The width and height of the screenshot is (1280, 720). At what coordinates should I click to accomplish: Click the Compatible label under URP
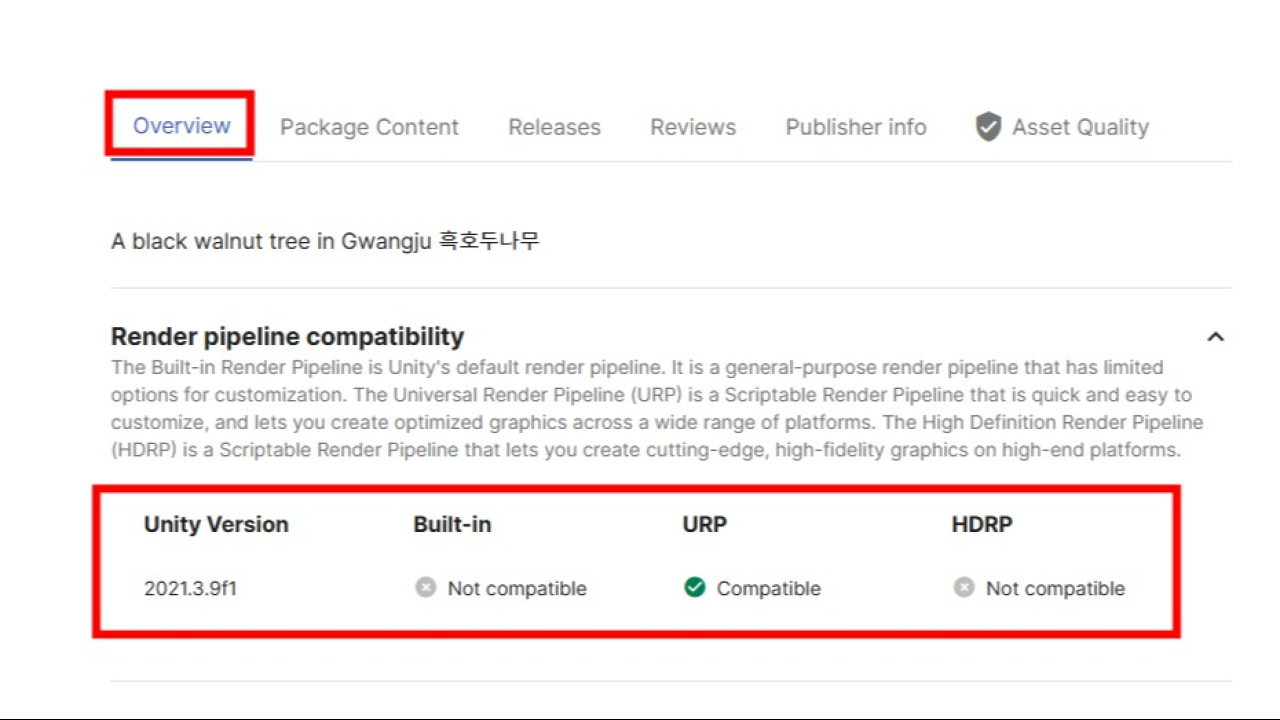coord(768,589)
